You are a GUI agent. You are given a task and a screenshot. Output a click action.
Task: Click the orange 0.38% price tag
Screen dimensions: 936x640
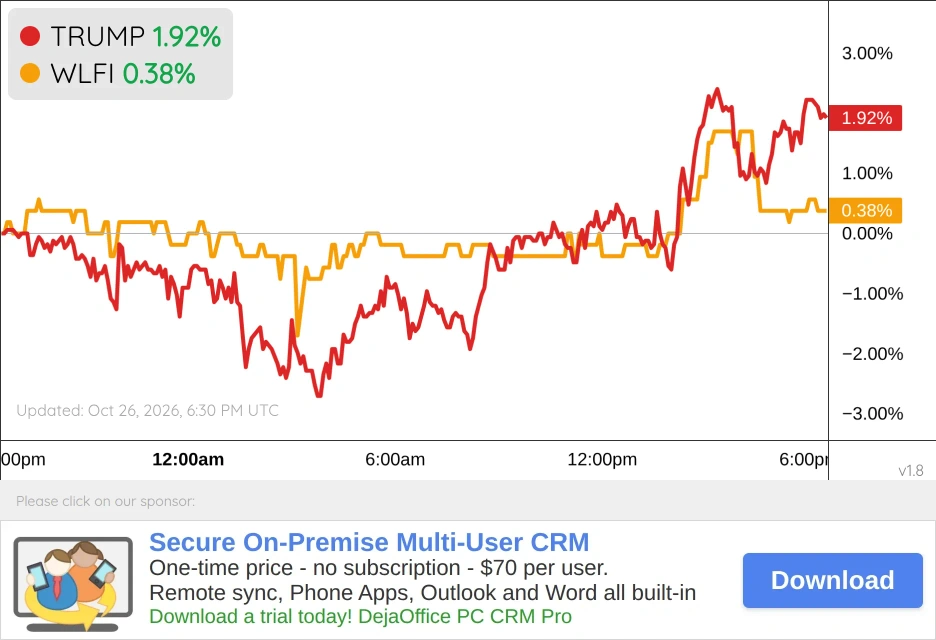point(866,210)
